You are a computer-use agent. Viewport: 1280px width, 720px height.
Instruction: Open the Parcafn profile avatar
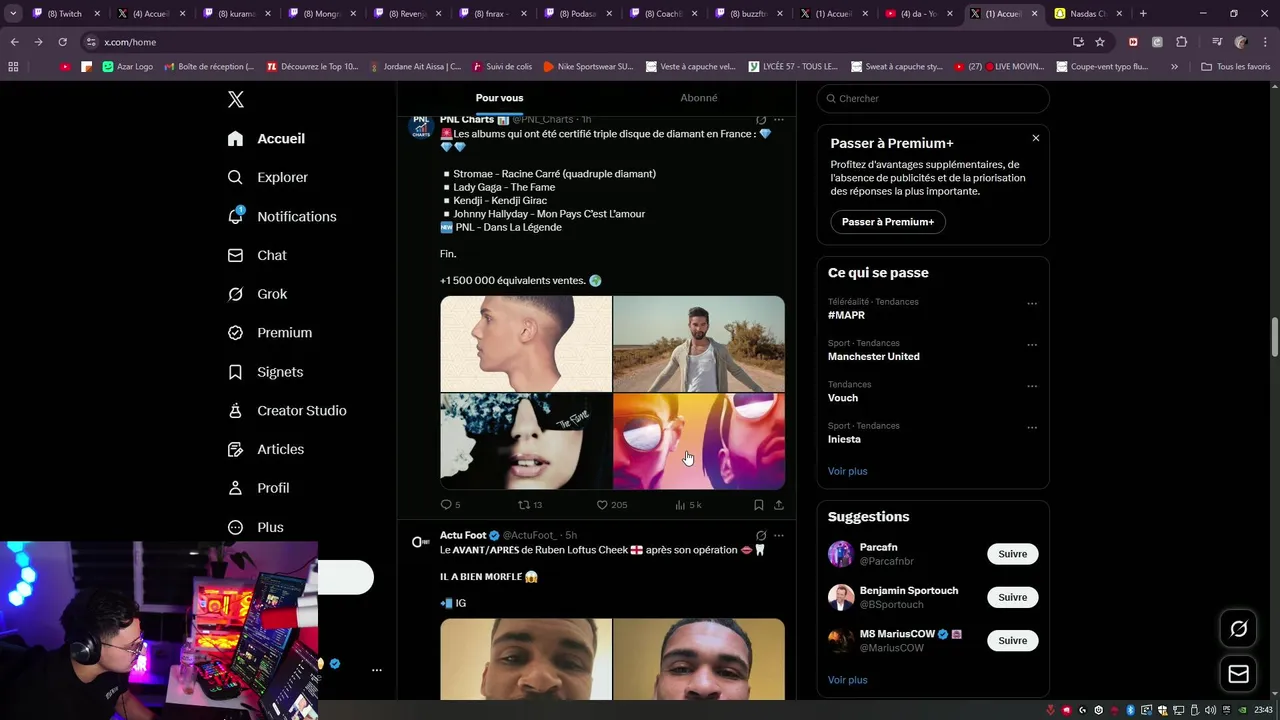(841, 554)
